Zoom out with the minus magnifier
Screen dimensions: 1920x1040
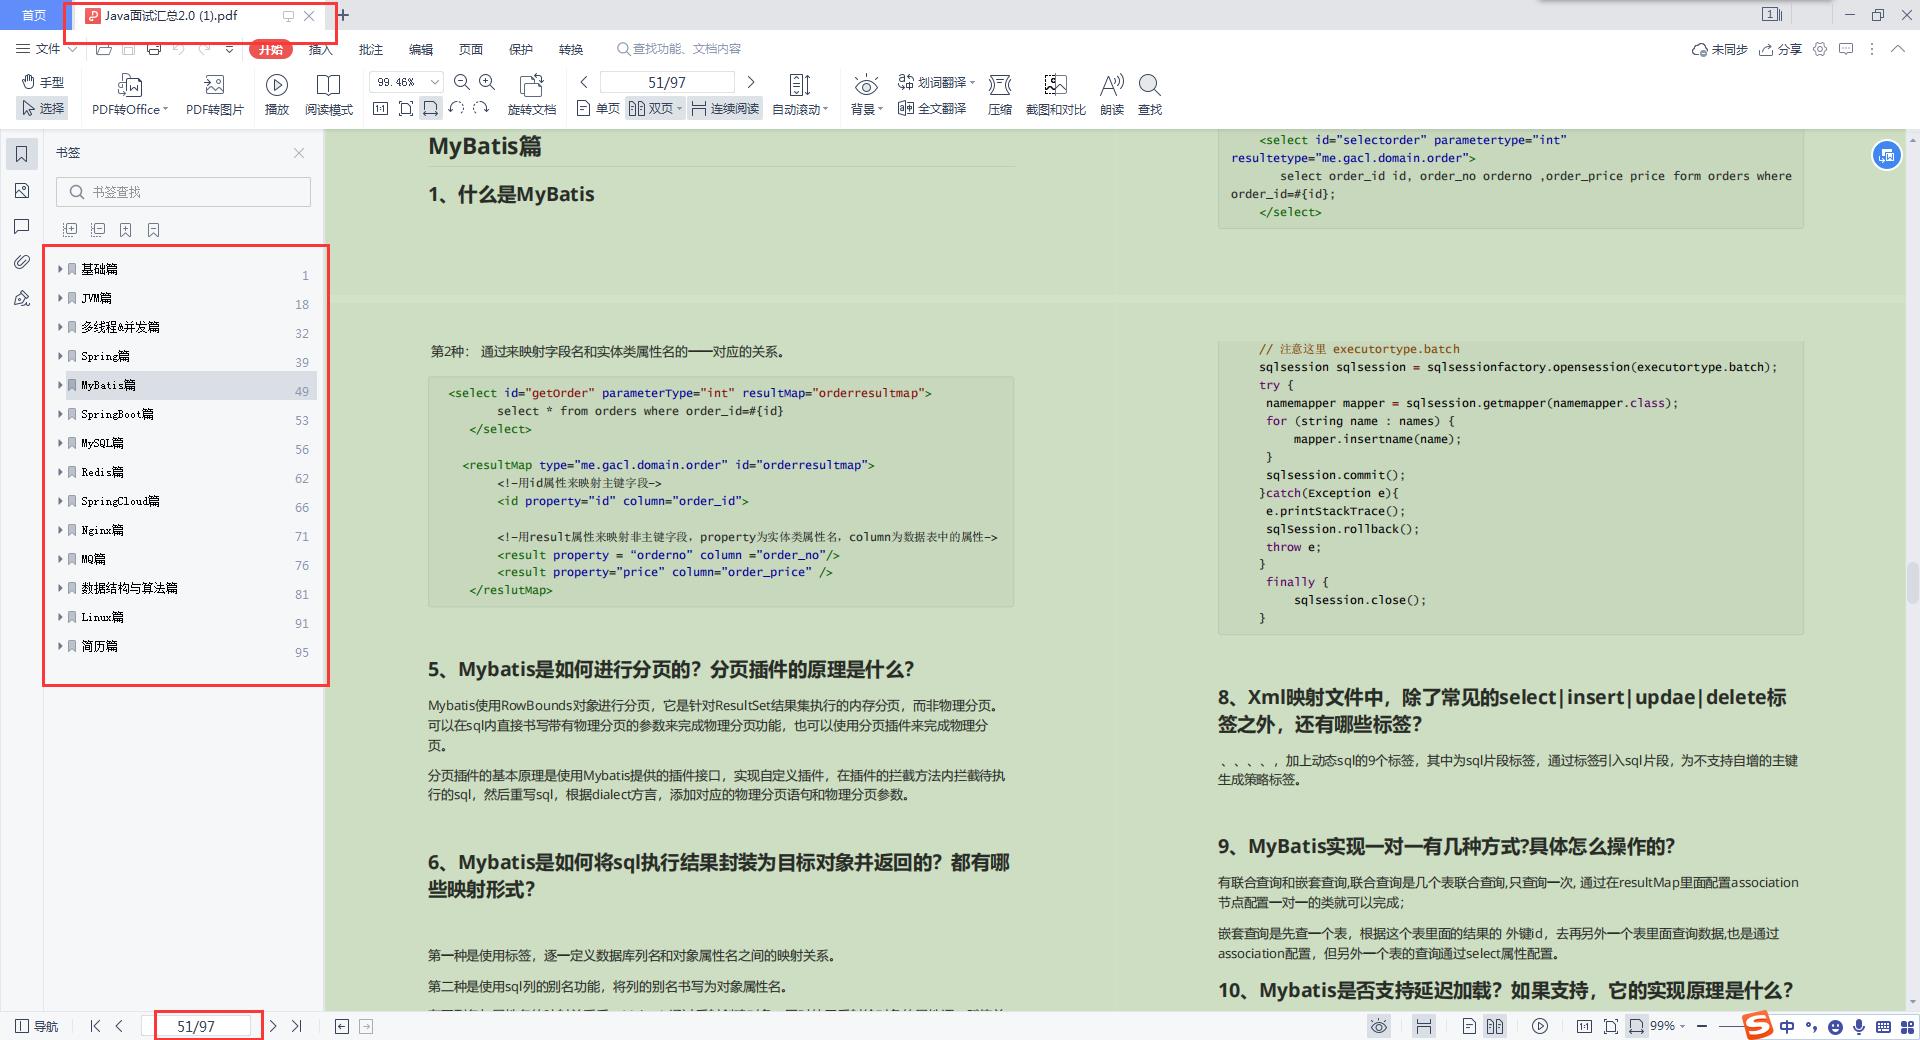pos(462,82)
